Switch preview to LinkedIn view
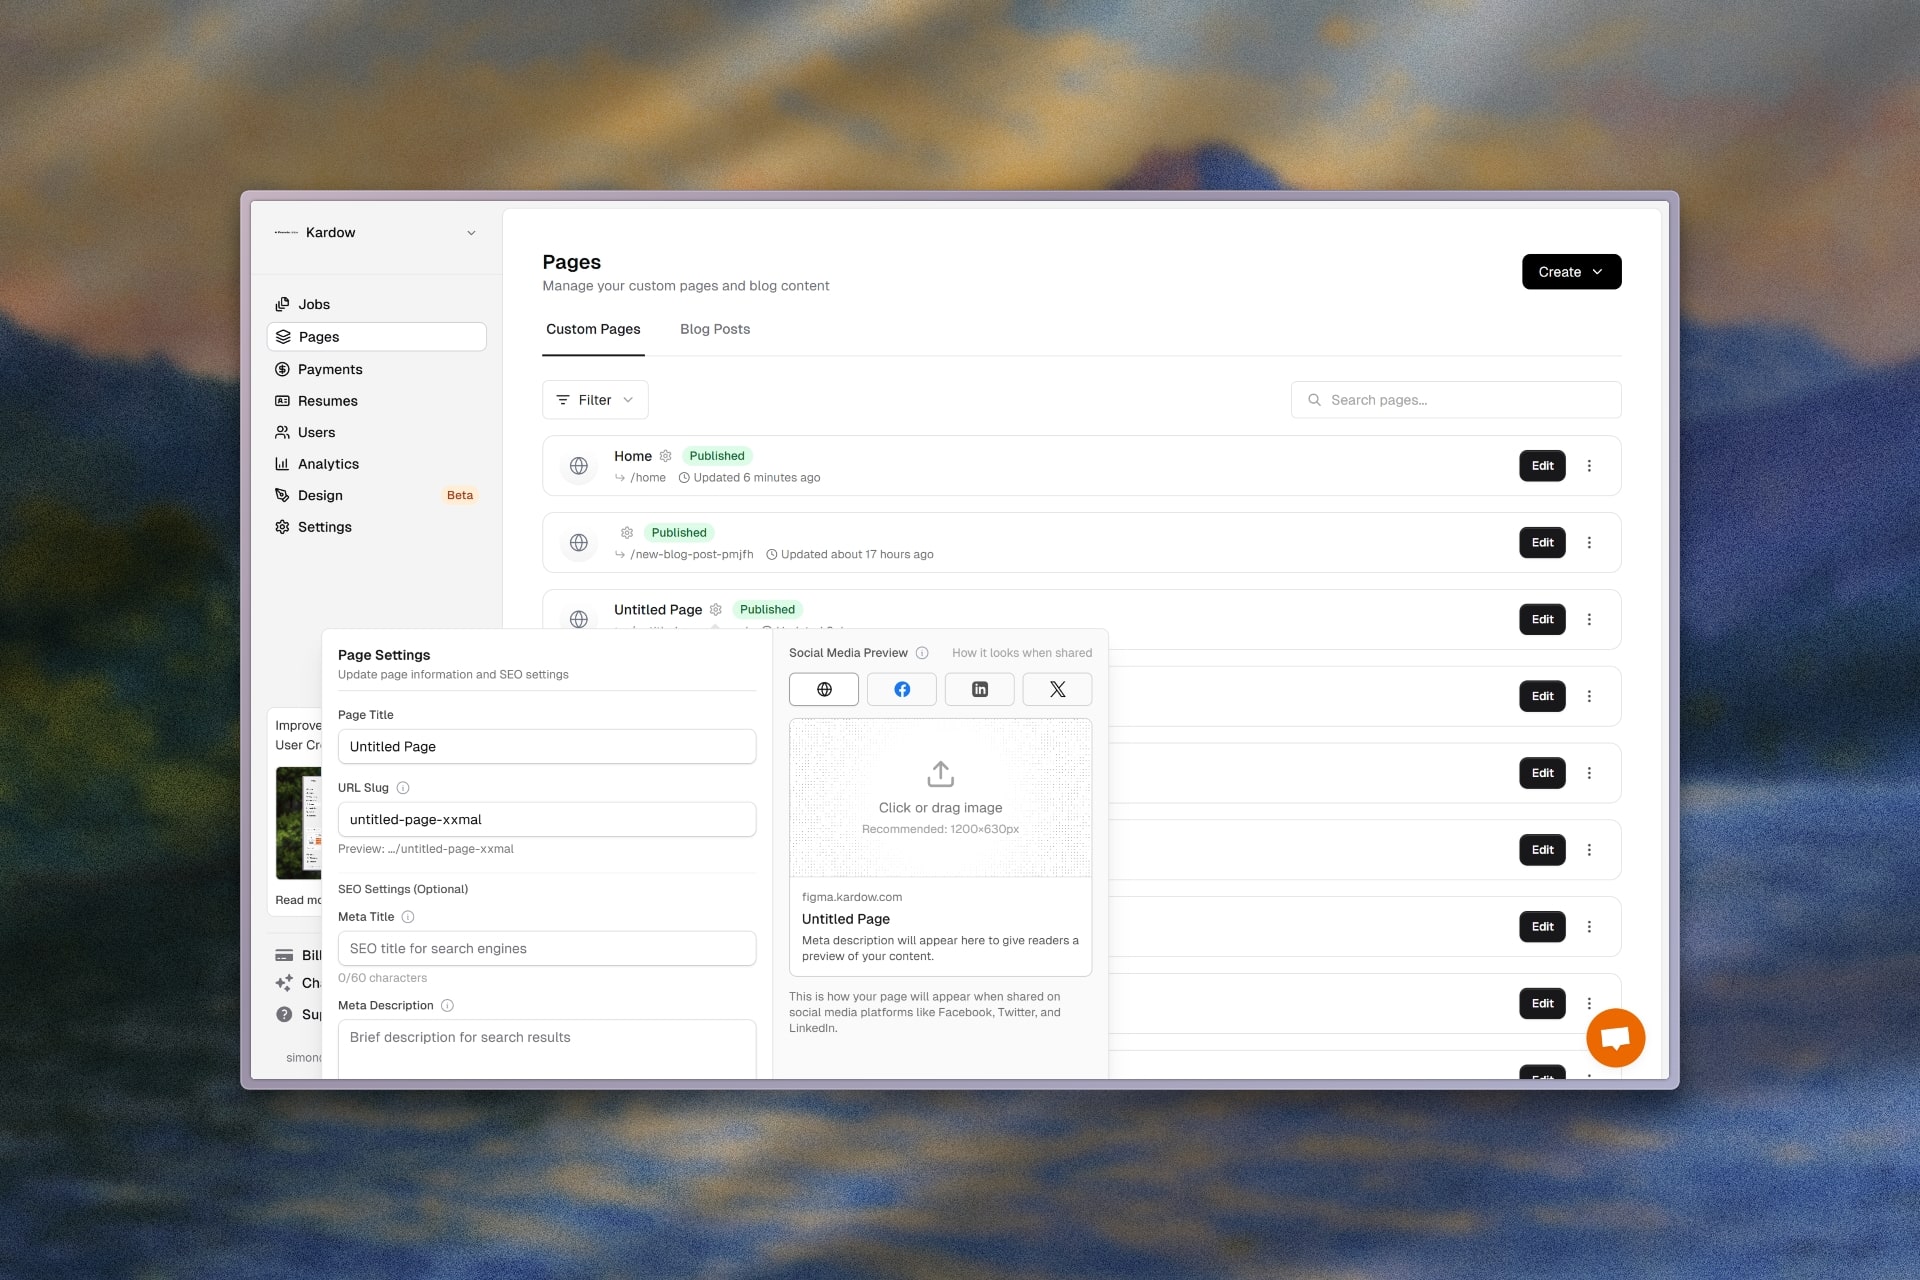 [x=979, y=689]
